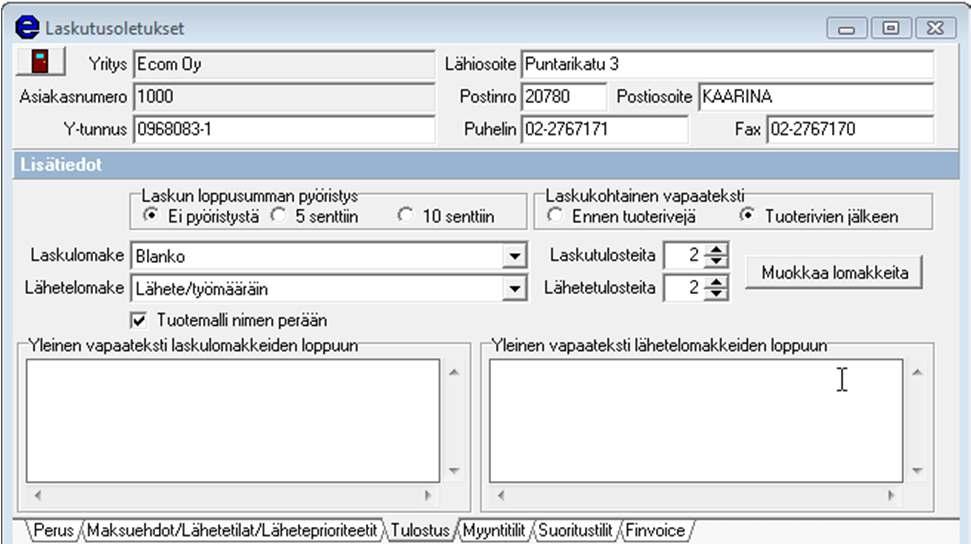Image resolution: width=971 pixels, height=544 pixels.
Task: Open the Suoritustilit tab
Action: click(575, 530)
